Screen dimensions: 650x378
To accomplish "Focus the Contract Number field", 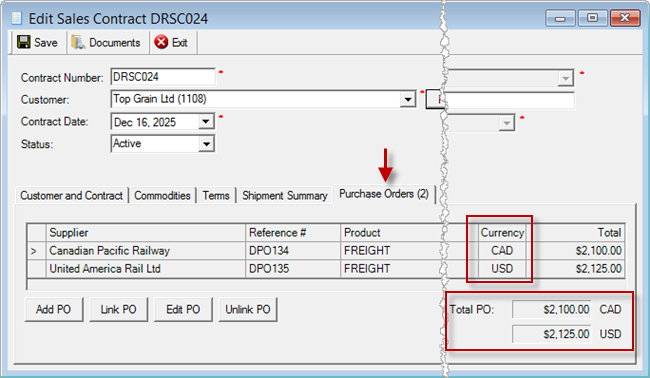I will [x=163, y=77].
